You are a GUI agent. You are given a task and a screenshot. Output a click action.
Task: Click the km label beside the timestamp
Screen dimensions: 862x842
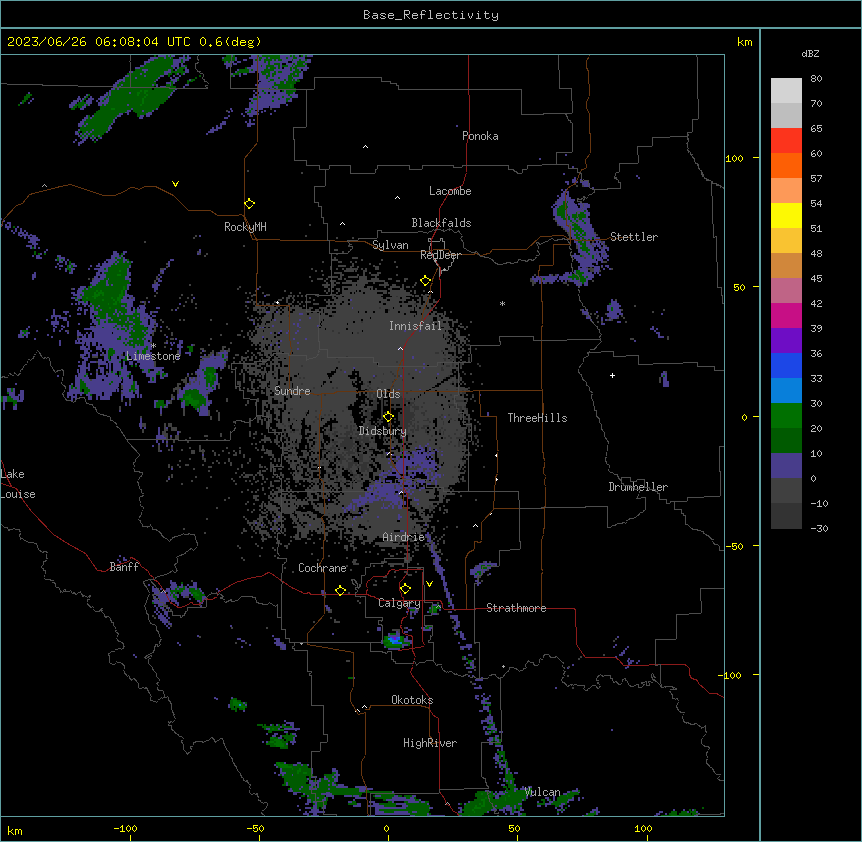pyautogui.click(x=744, y=42)
